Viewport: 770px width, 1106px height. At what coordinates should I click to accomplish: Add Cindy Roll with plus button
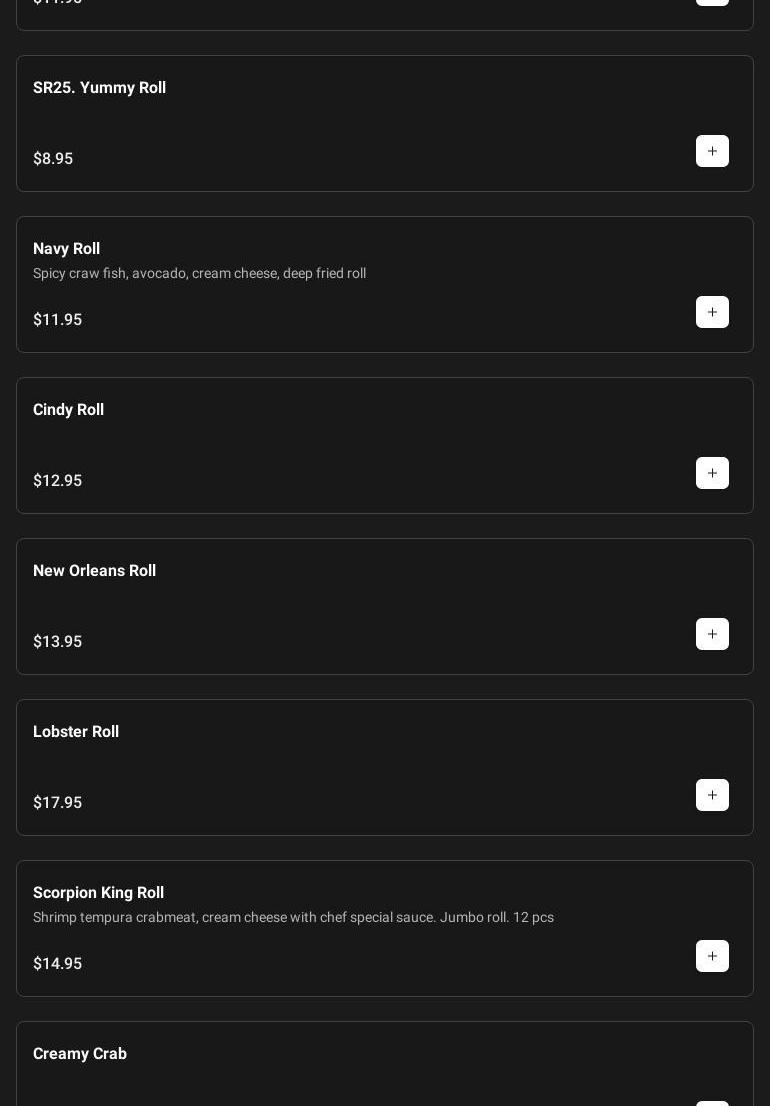tap(712, 473)
